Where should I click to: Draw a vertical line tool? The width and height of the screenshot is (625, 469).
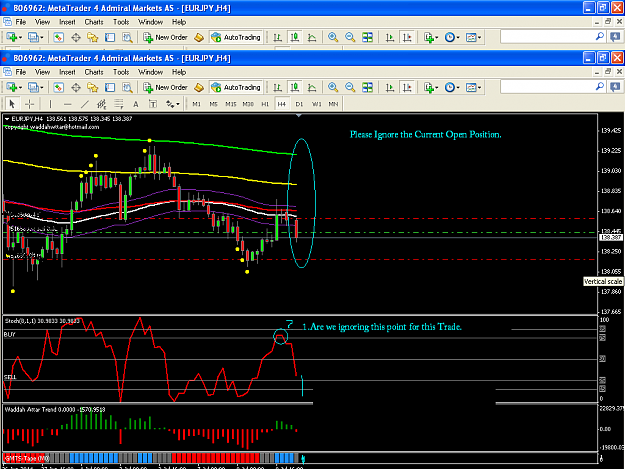[x=50, y=104]
